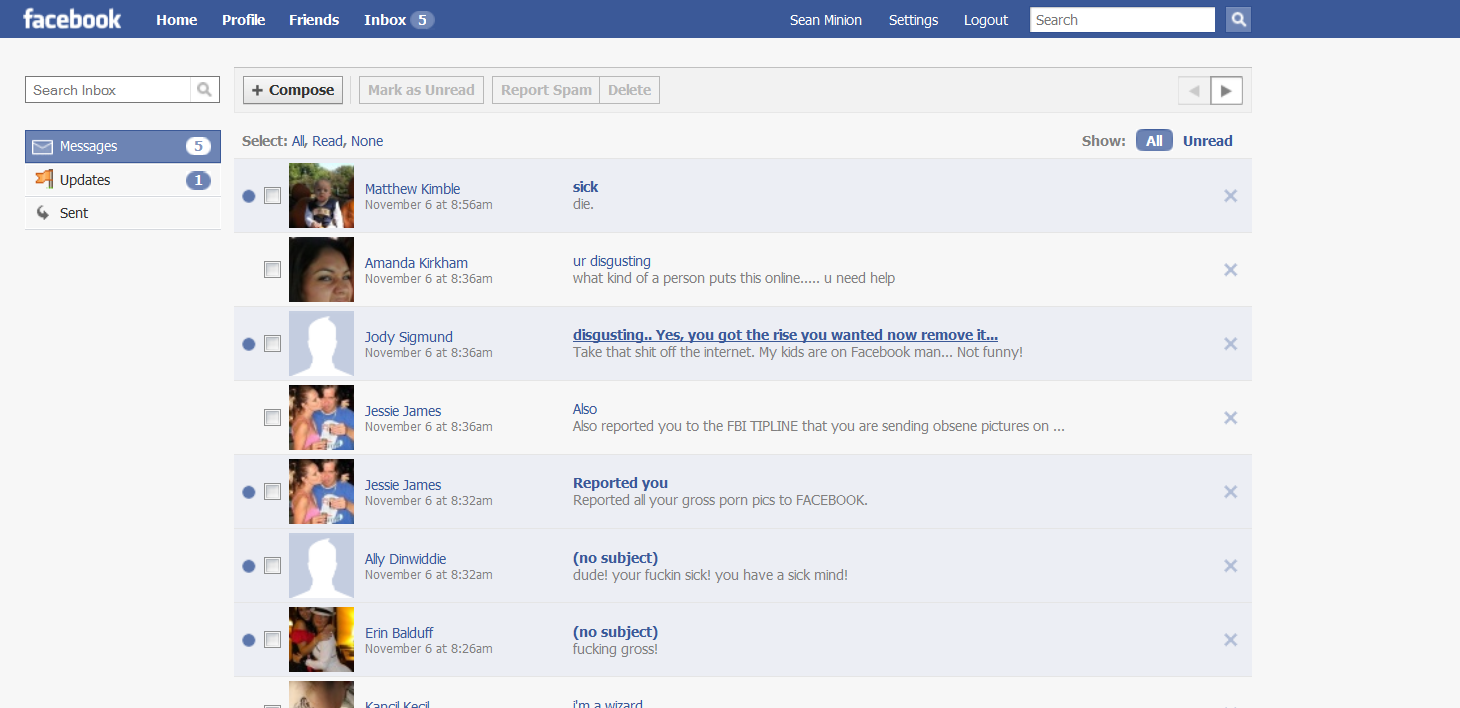Select None link

tap(367, 141)
